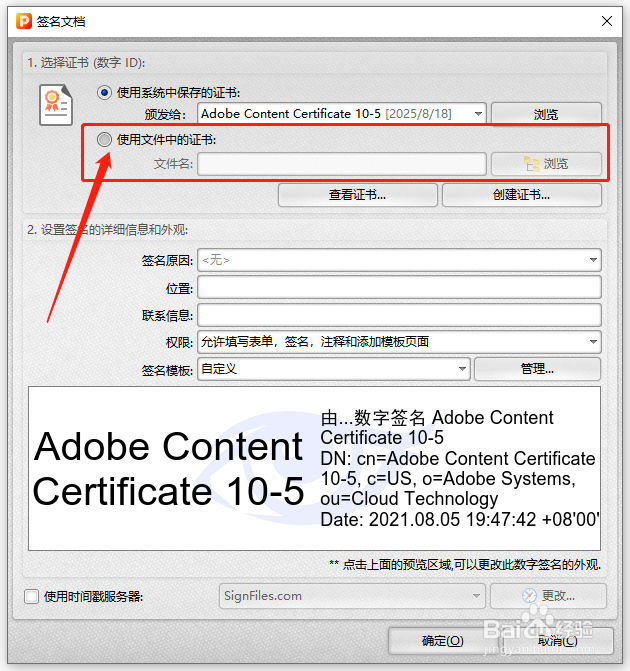Click 浏览 button next to certificate dropdown
Image resolution: width=630 pixels, height=671 pixels.
[546, 114]
